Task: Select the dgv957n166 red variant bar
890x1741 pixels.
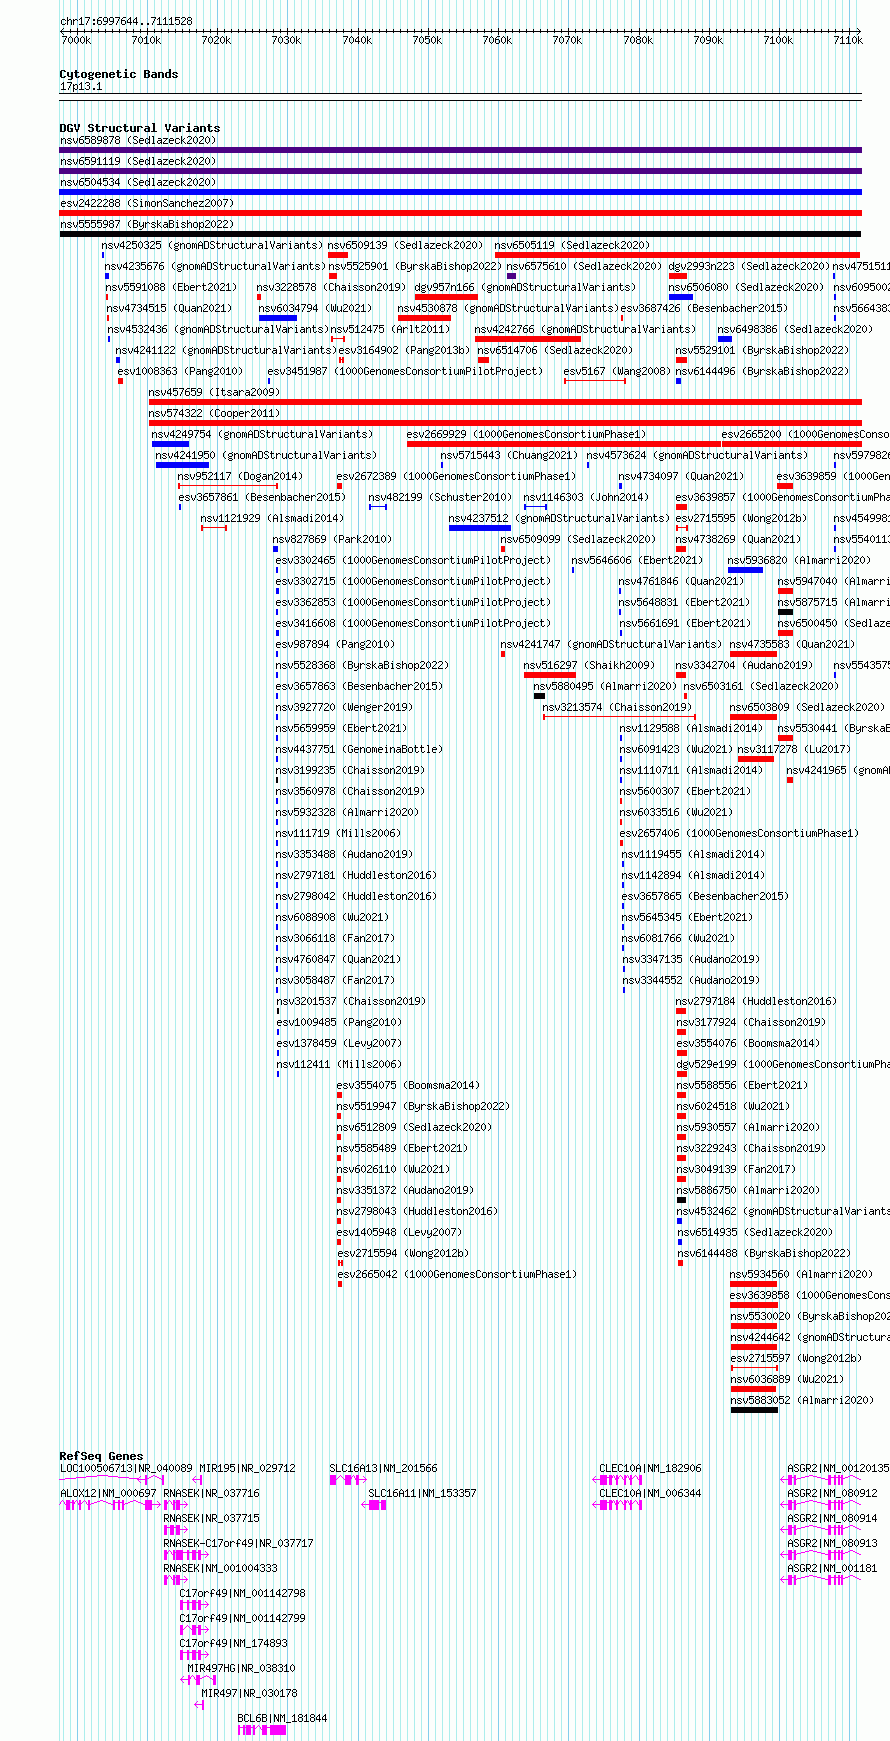Action: point(446,297)
